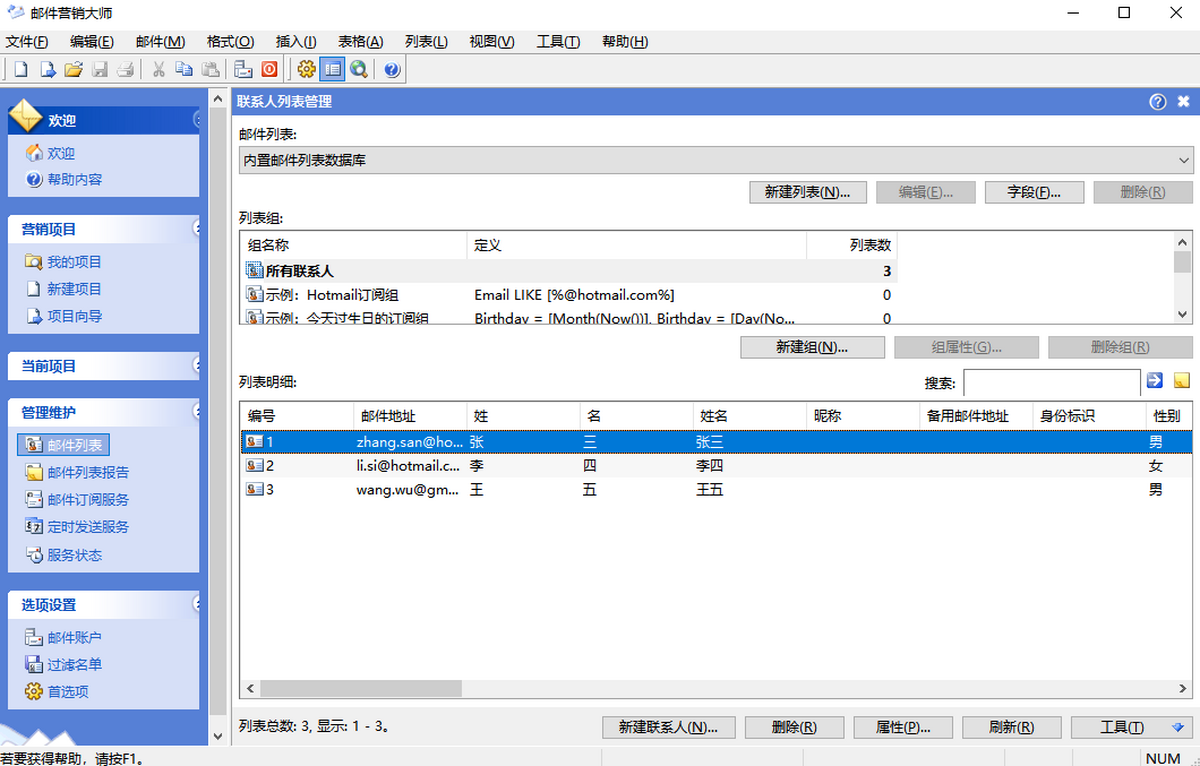The image size is (1200, 766).
Task: Expand the 当前项目 sidebar section
Action: (x=197, y=366)
